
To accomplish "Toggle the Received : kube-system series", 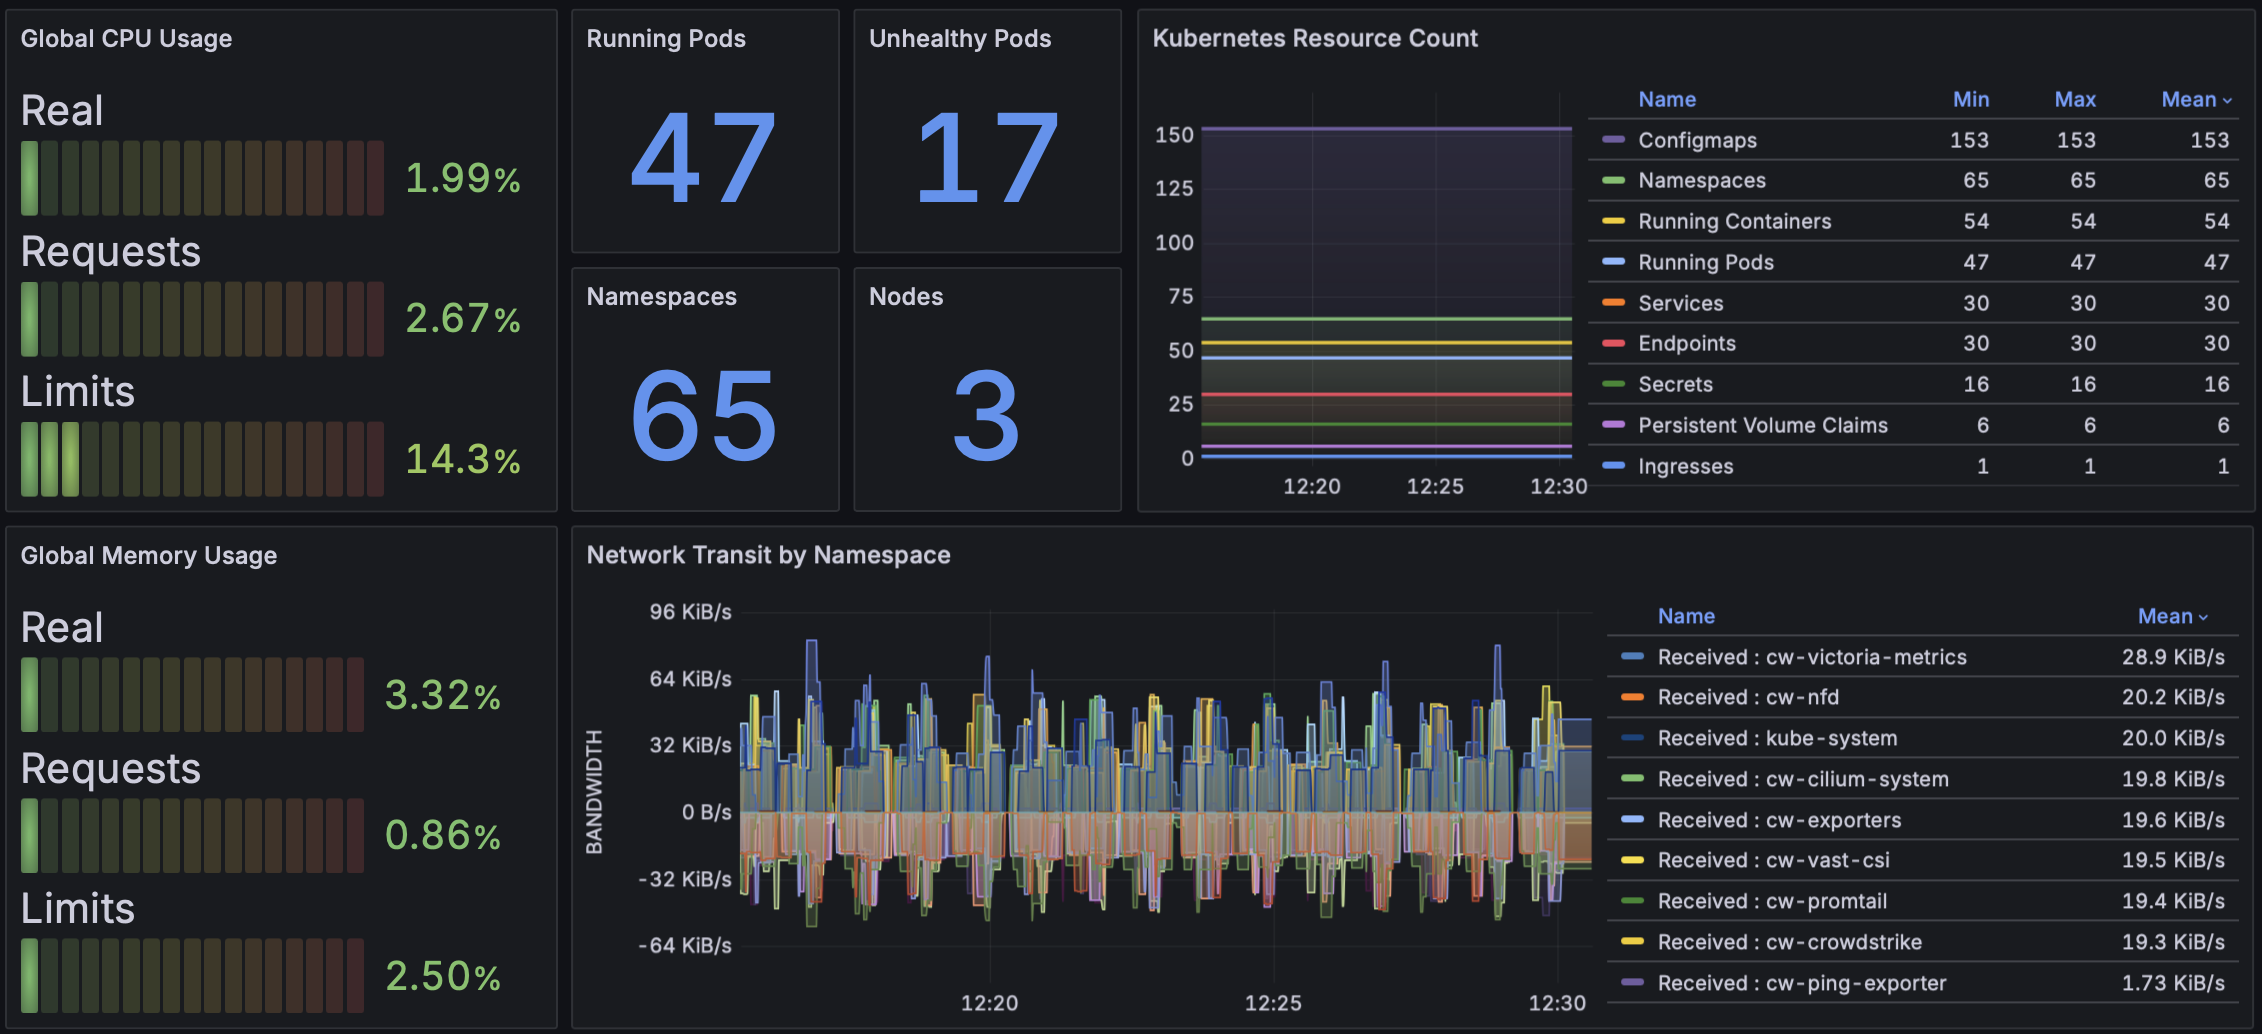I will 1776,738.
